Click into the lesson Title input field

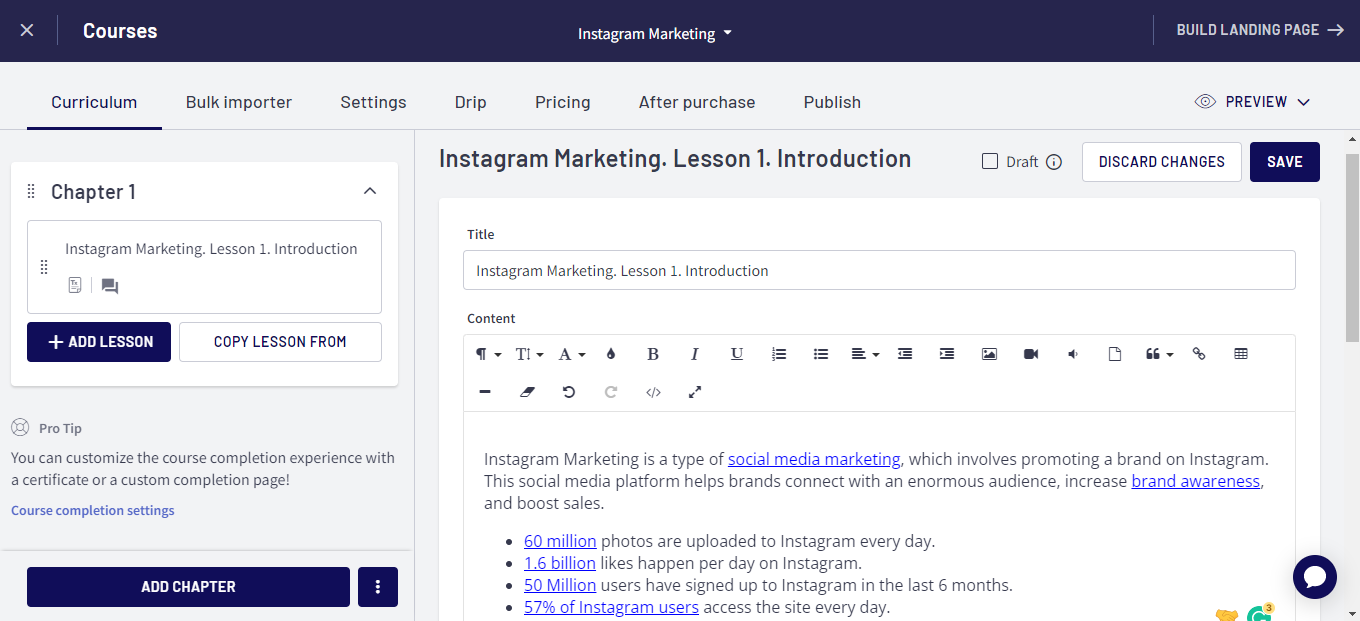coord(879,271)
